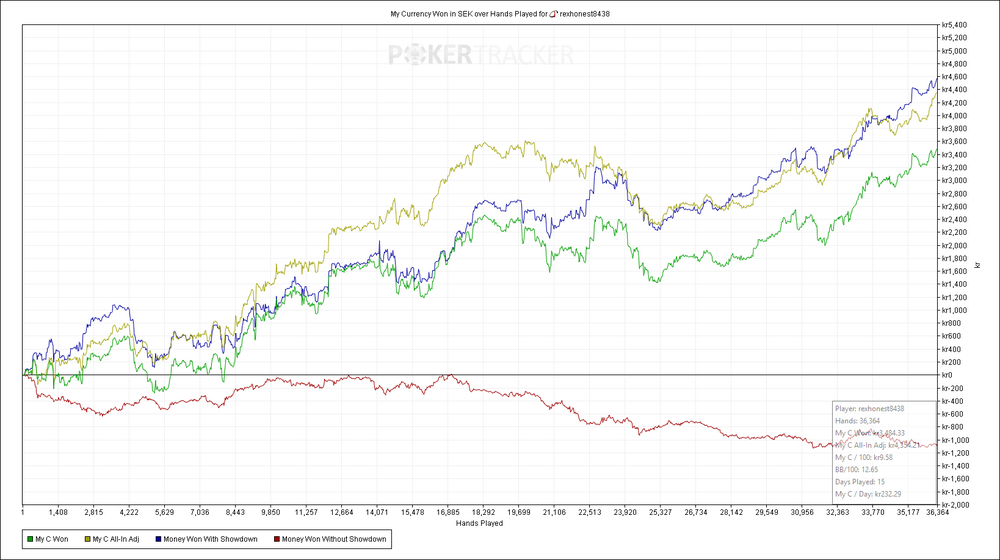
Task: Click the kr0 value on the currency axis
Action: 947,375
